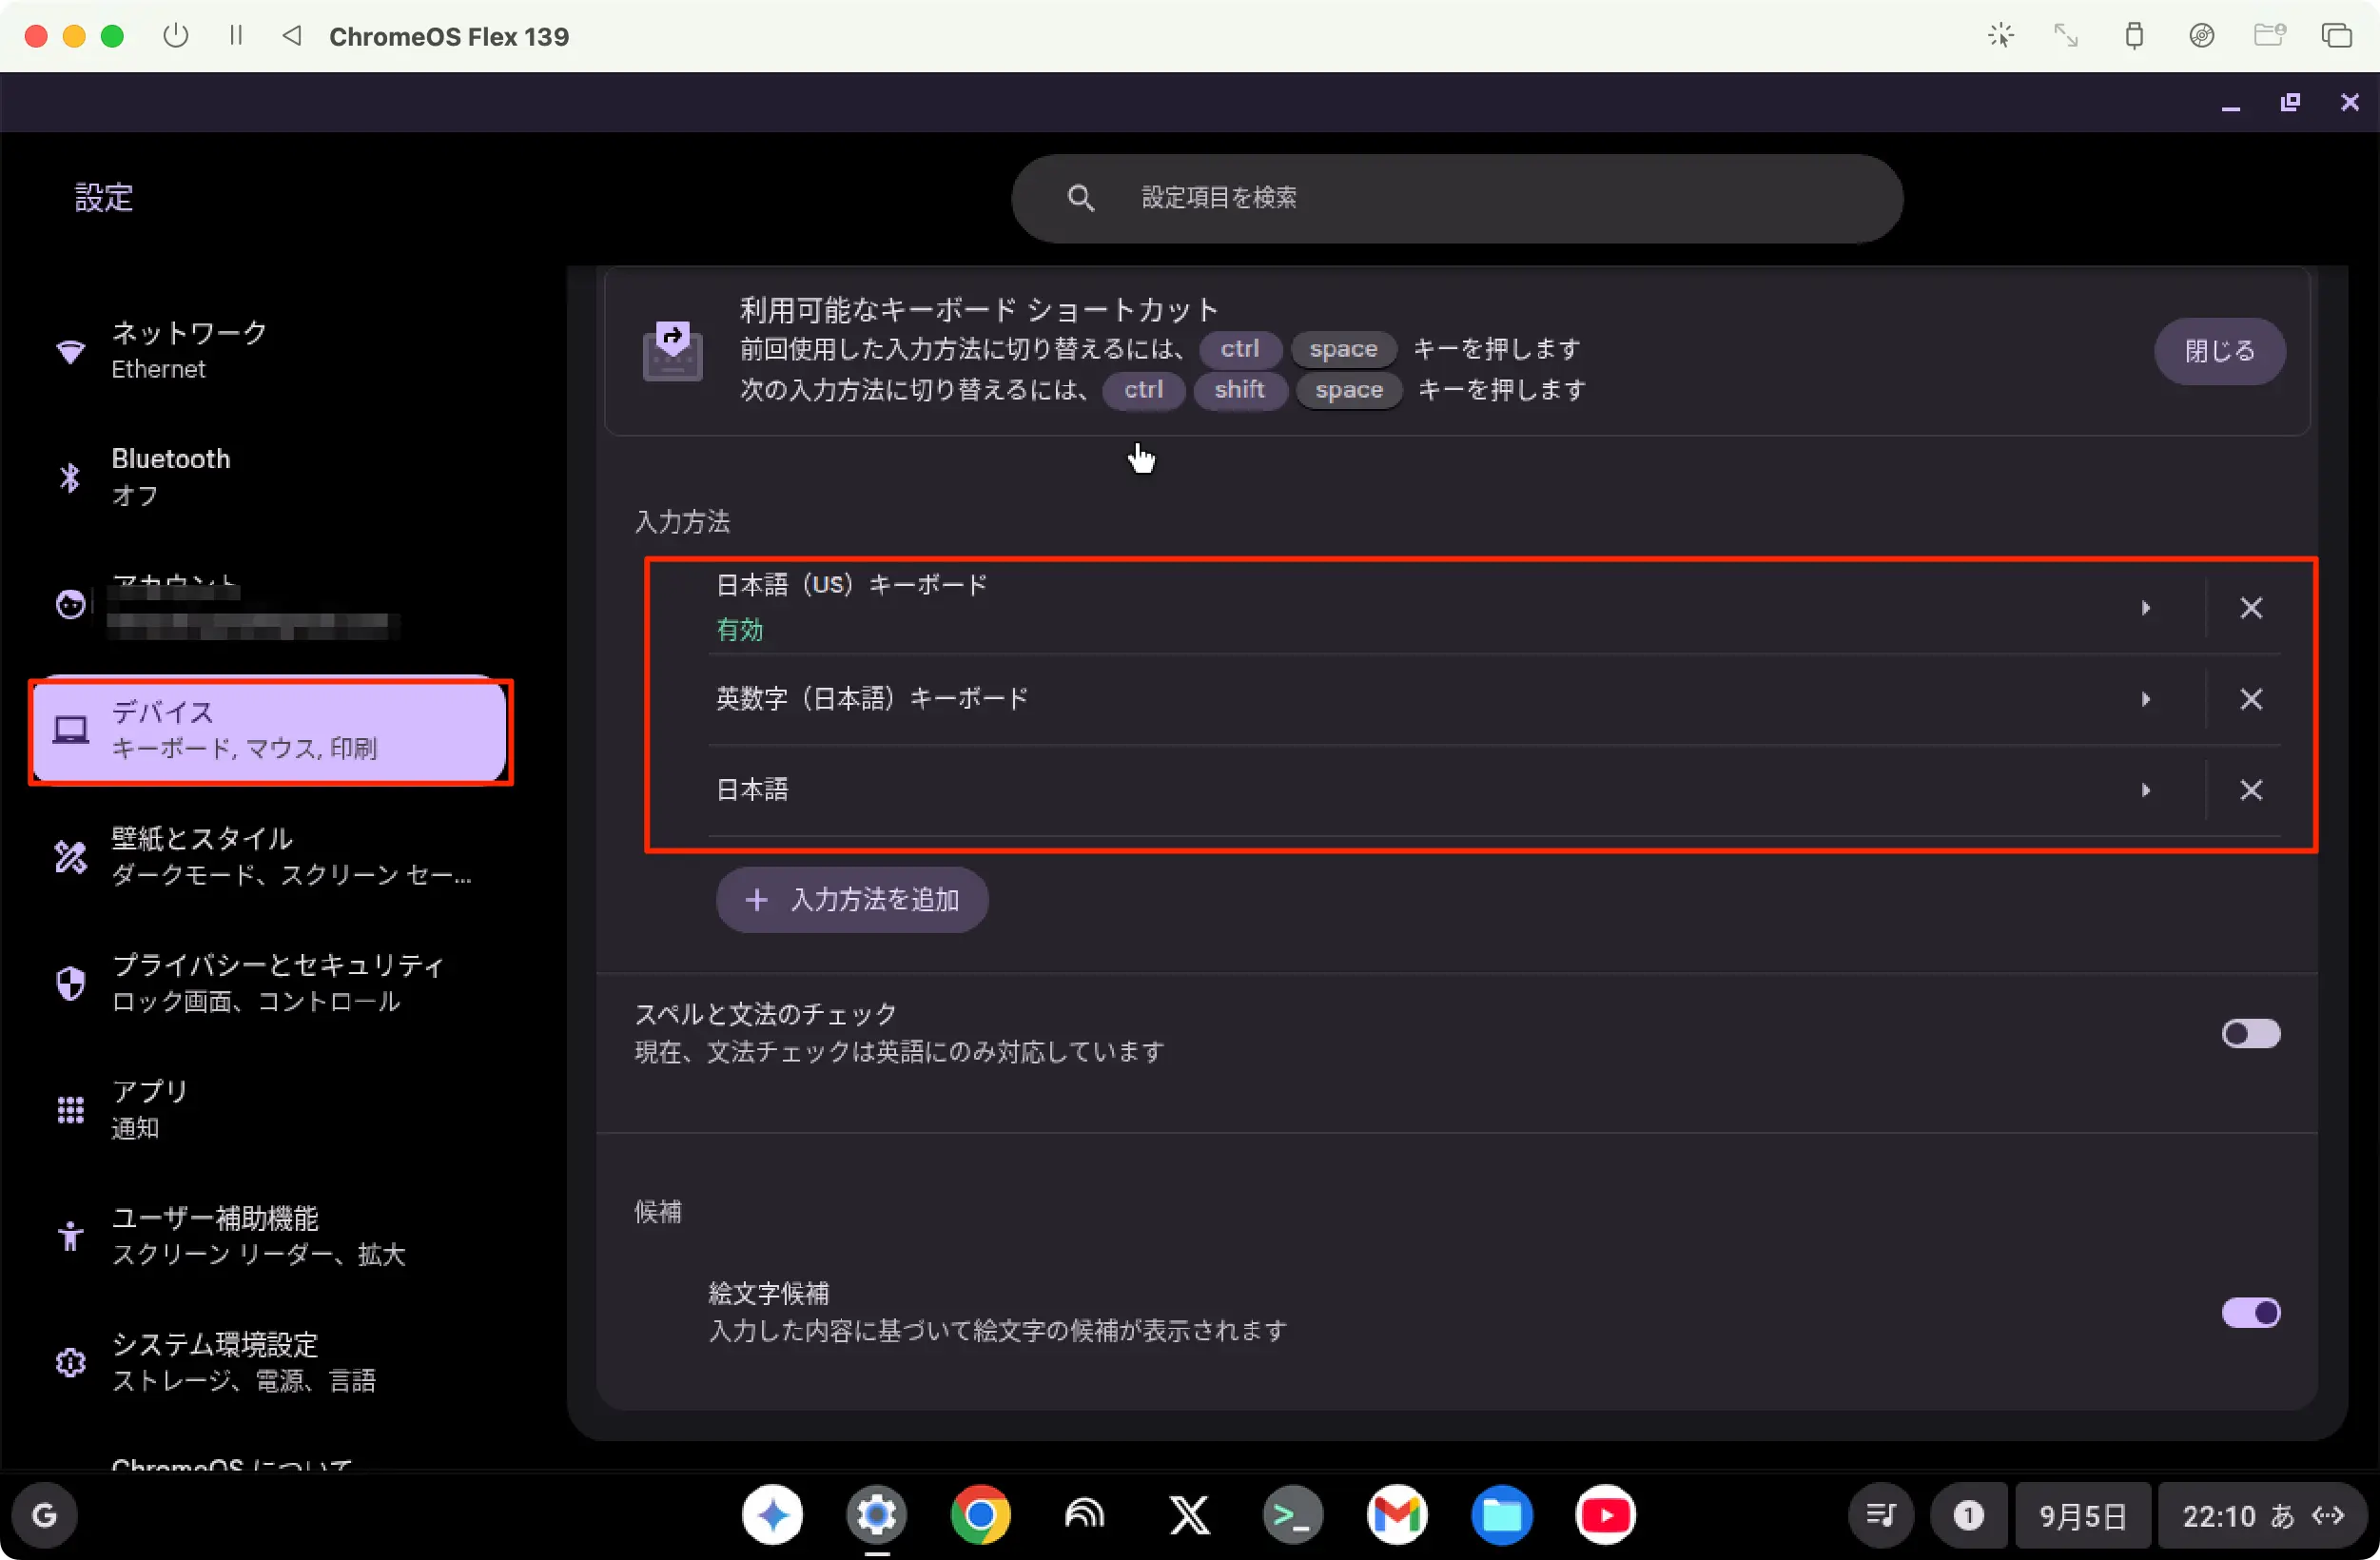Expand 日本語 input settings arrow
Viewport: 2380px width, 1560px height.
coord(2145,790)
